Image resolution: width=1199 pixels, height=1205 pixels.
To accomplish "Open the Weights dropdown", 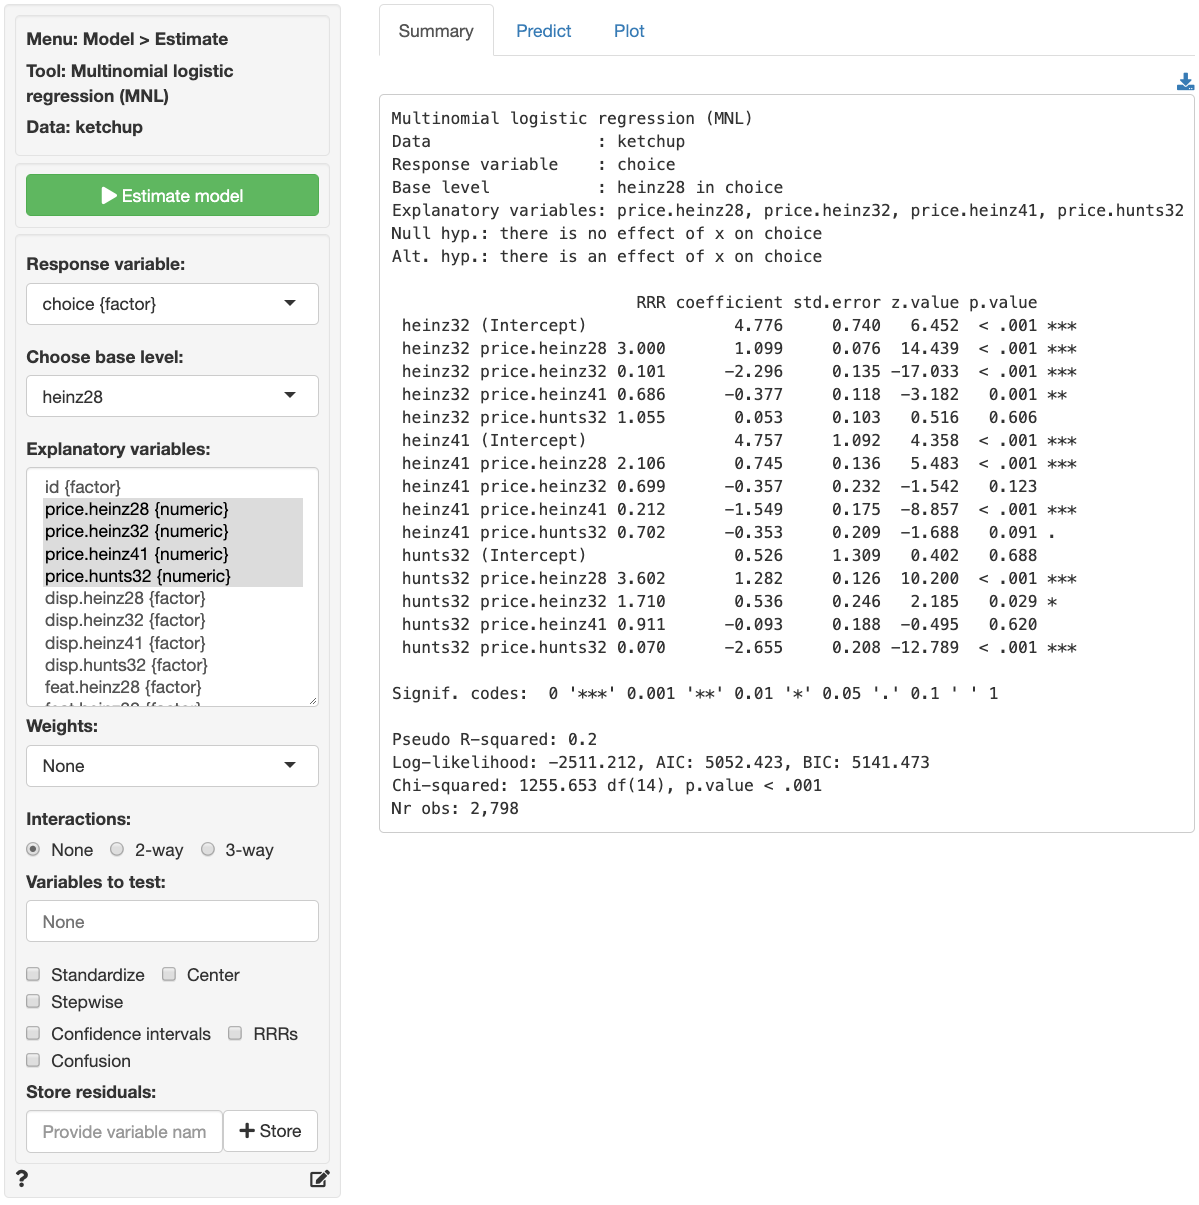I will coord(172,766).
